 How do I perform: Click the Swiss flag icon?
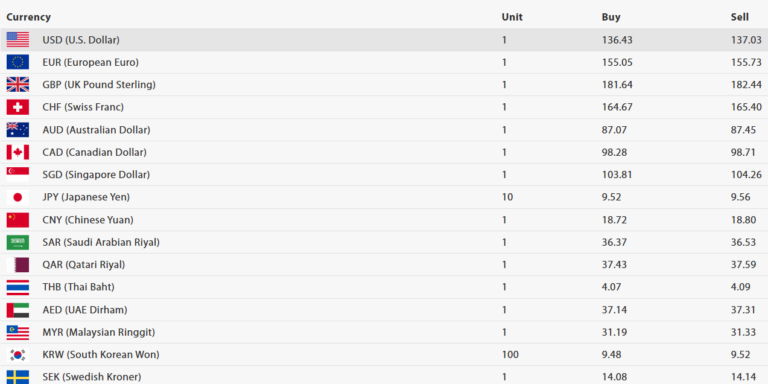coord(18,107)
